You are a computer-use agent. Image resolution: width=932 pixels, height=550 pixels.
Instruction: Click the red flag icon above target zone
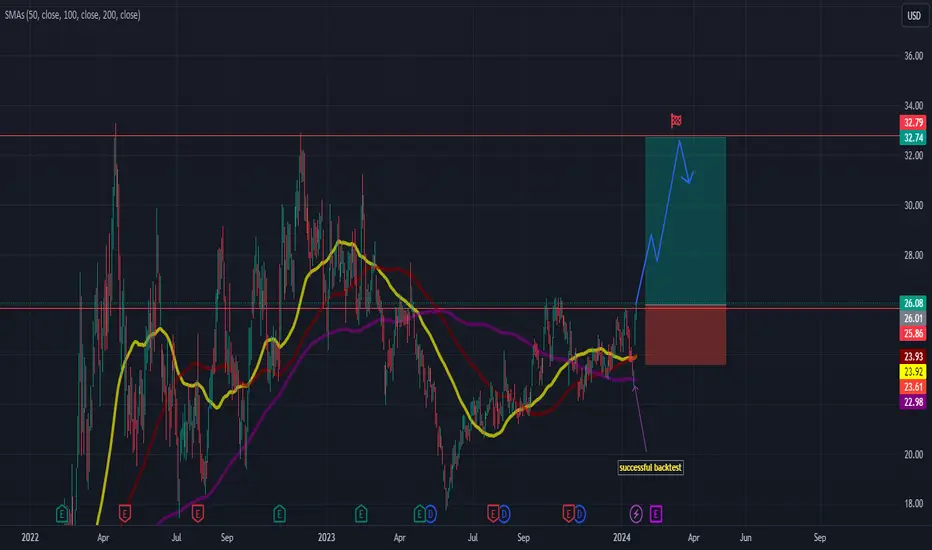676,121
